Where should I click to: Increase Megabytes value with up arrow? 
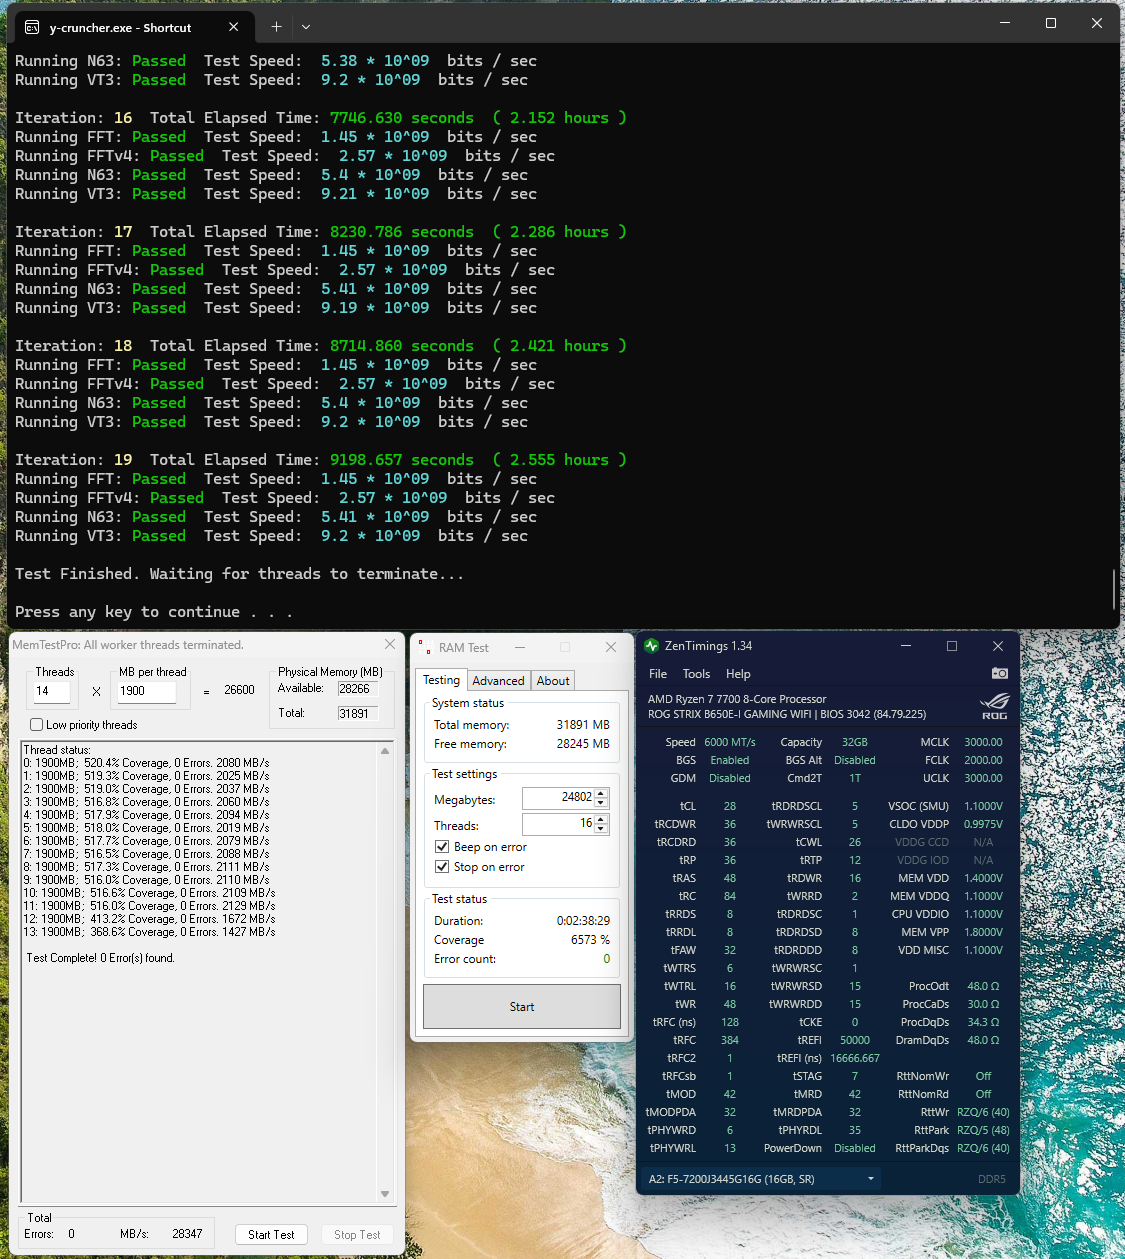[x=601, y=793]
